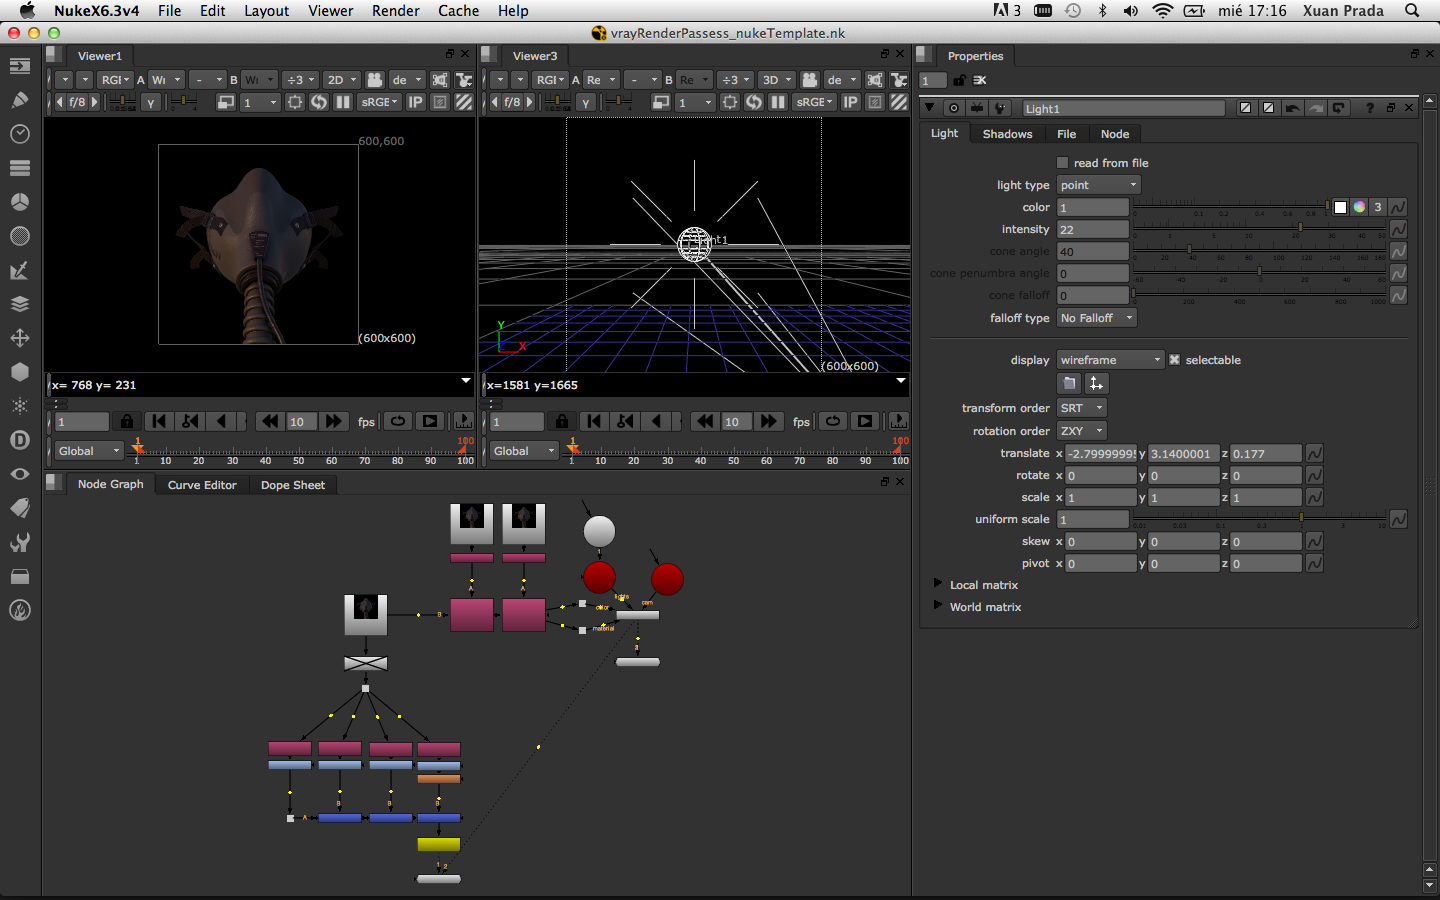Open the Transform nodes menu move icon

point(19,338)
